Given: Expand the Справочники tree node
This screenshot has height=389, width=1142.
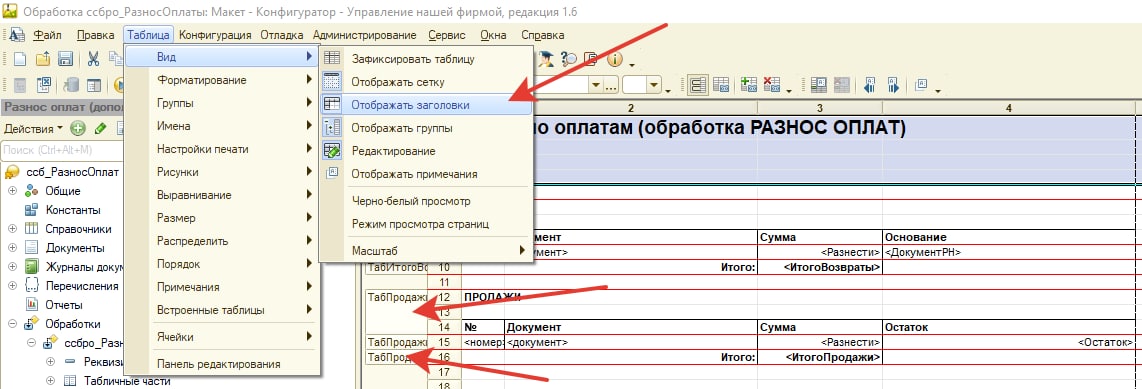Looking at the screenshot, I should [12, 229].
